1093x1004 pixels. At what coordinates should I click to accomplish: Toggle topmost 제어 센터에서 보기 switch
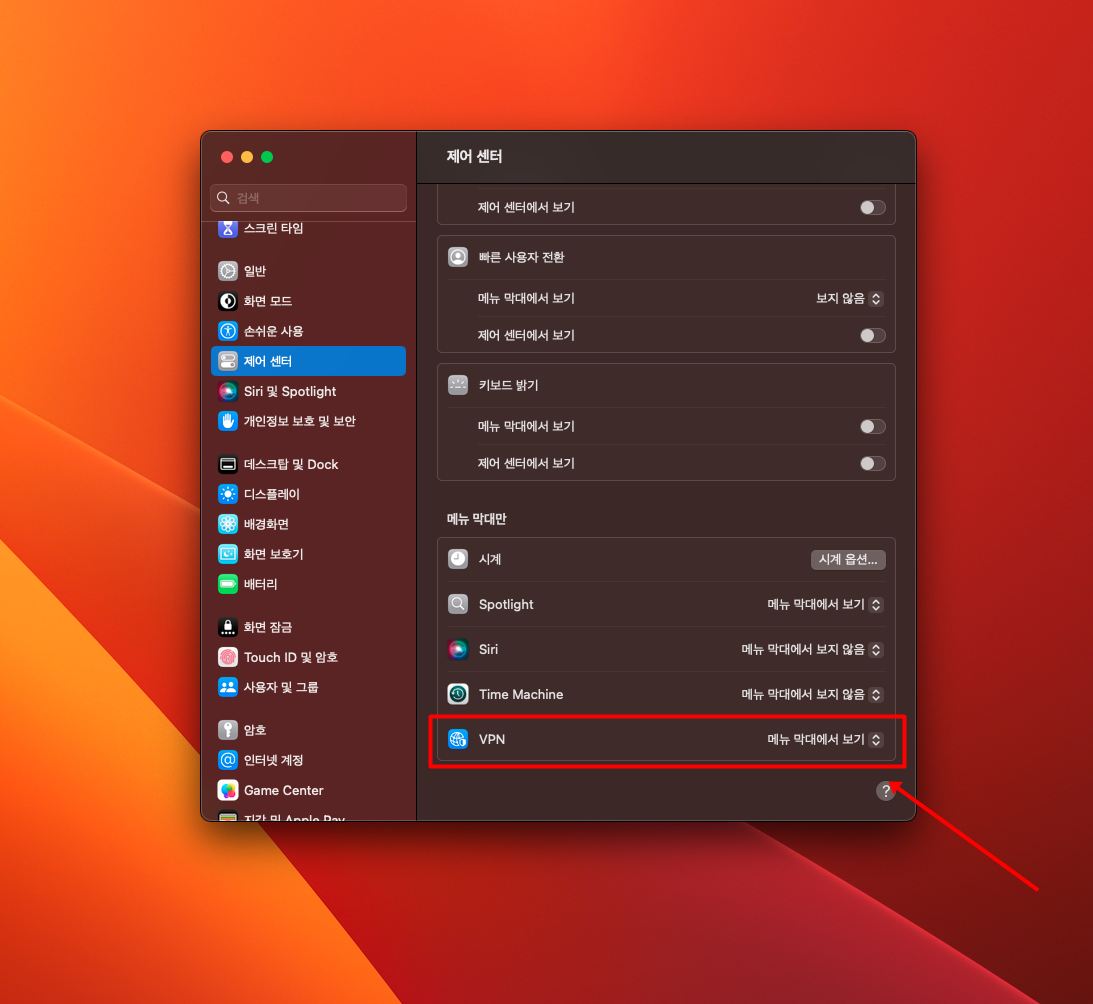click(873, 208)
